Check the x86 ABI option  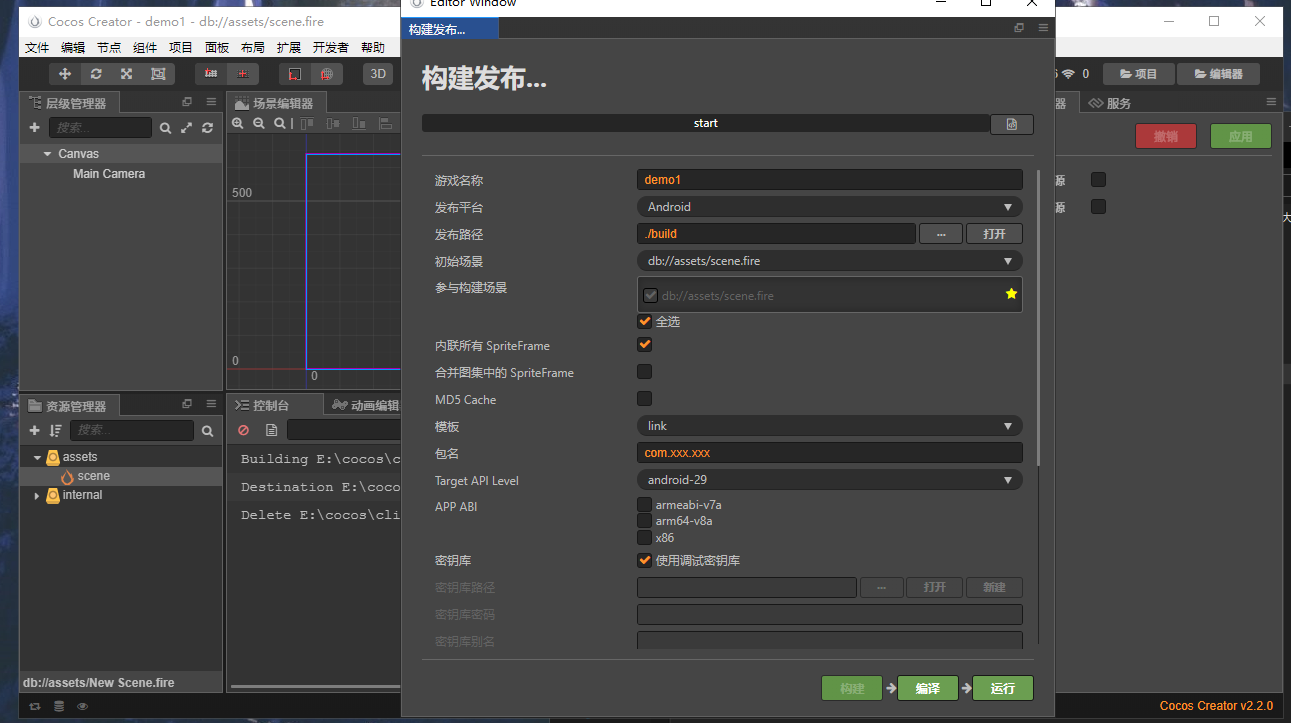[645, 538]
